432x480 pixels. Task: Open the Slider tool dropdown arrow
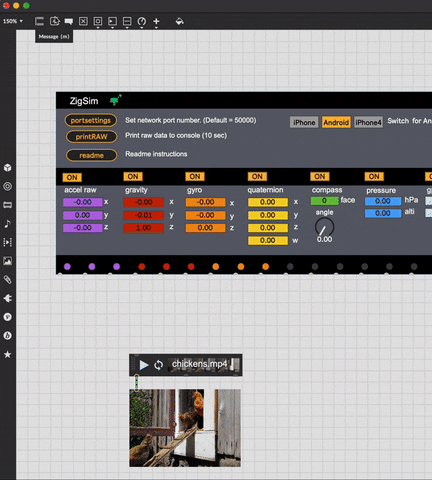click(x=127, y=28)
